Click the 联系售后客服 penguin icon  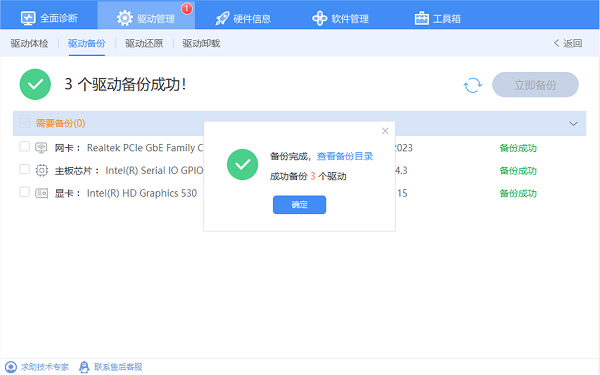pyautogui.click(x=84, y=367)
